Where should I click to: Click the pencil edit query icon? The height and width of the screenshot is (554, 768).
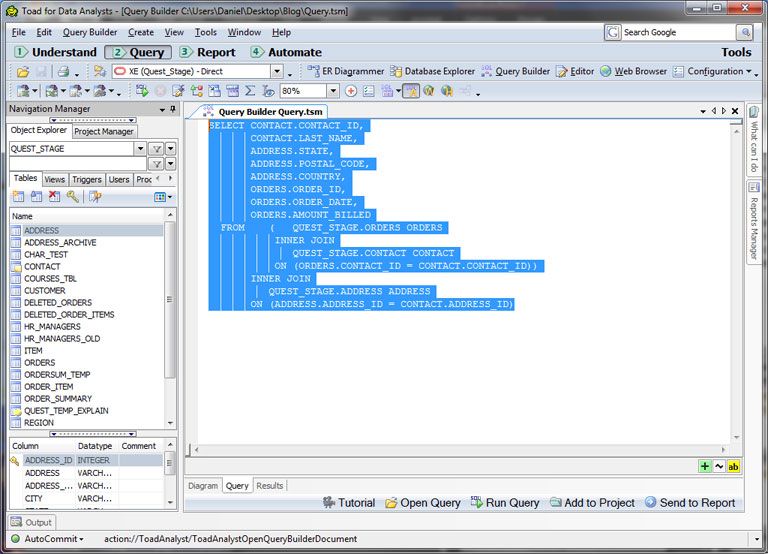pyautogui.click(x=178, y=91)
